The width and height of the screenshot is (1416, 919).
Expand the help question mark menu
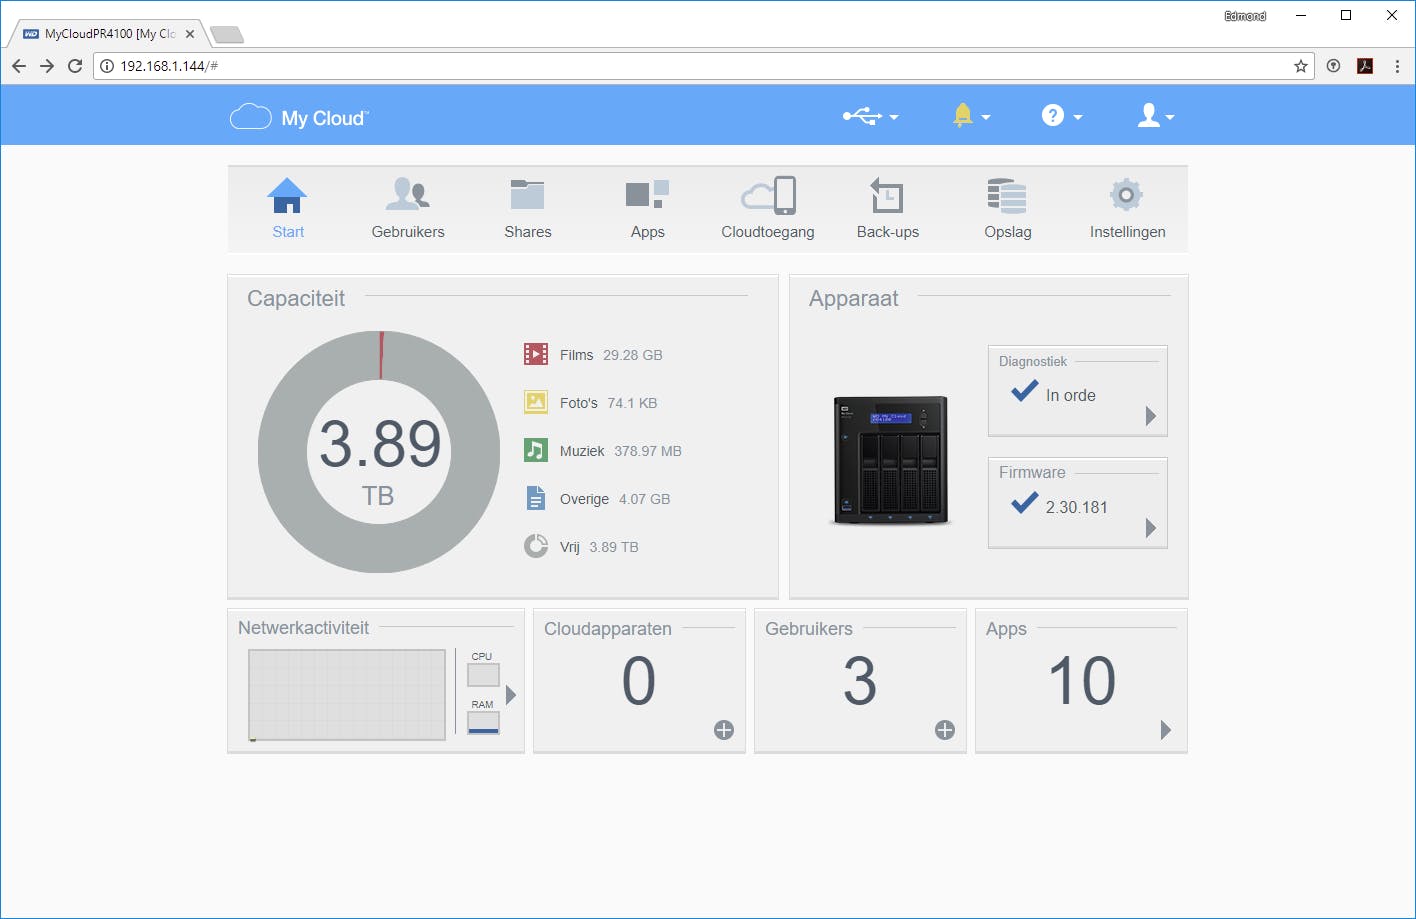tap(1061, 117)
